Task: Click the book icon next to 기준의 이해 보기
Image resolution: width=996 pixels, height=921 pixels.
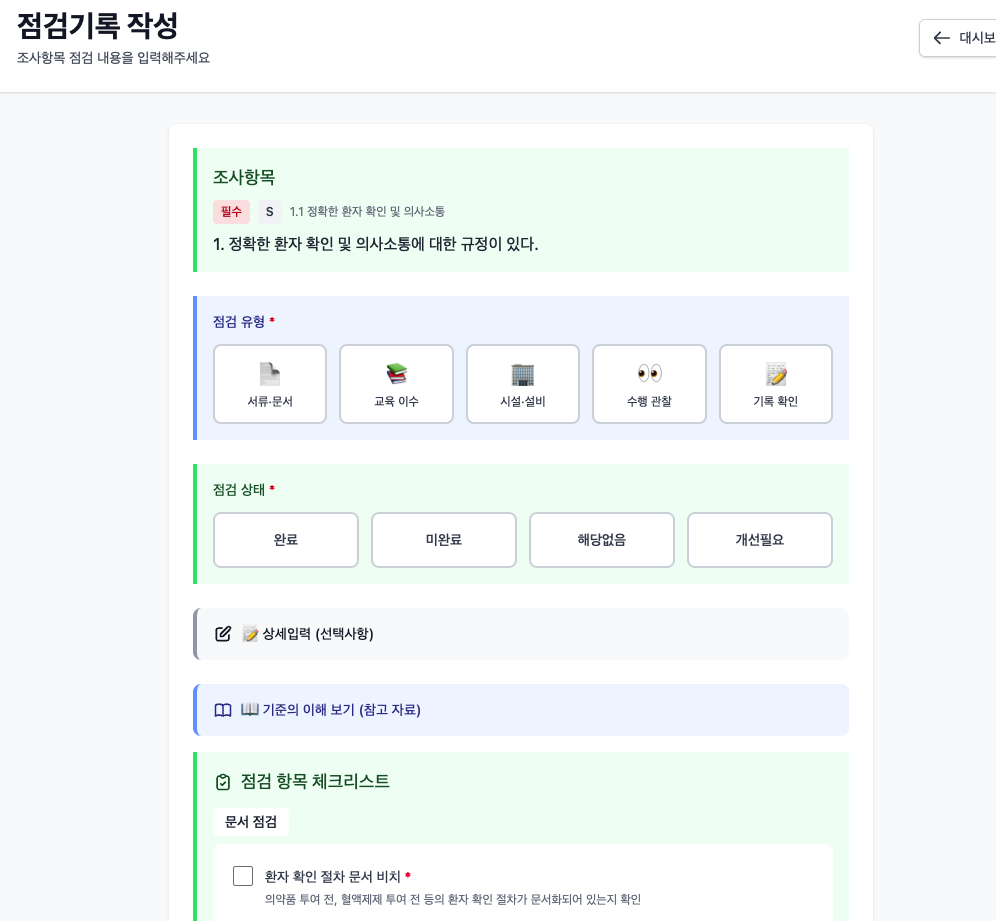Action: [224, 710]
